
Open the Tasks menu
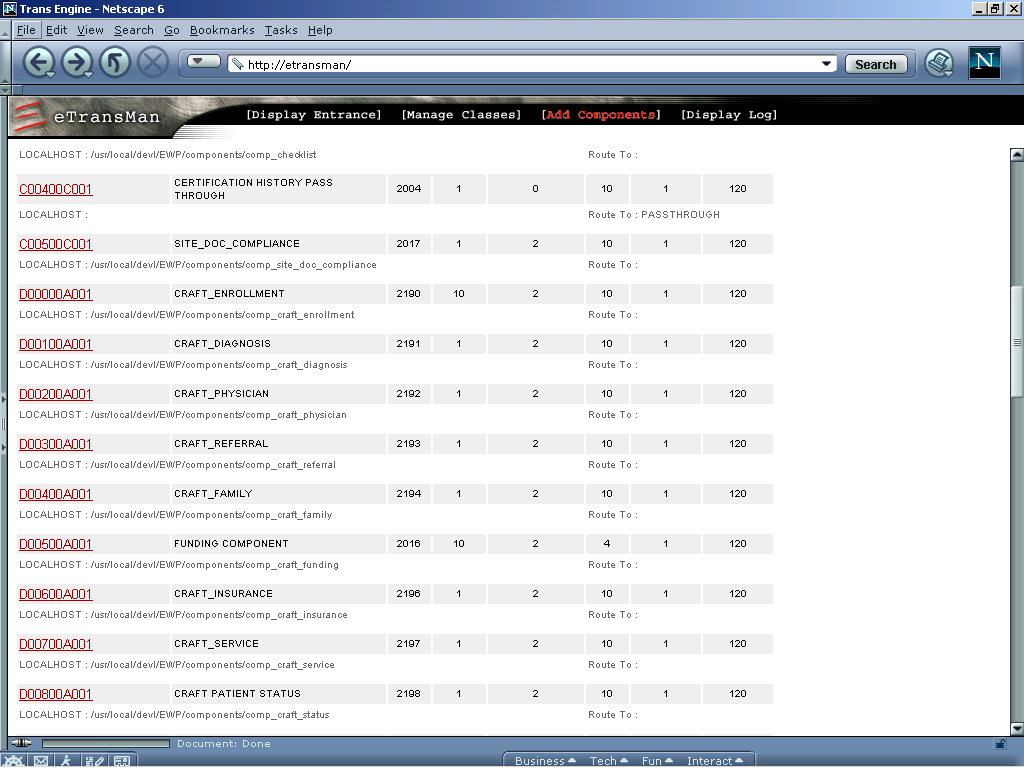(x=281, y=30)
